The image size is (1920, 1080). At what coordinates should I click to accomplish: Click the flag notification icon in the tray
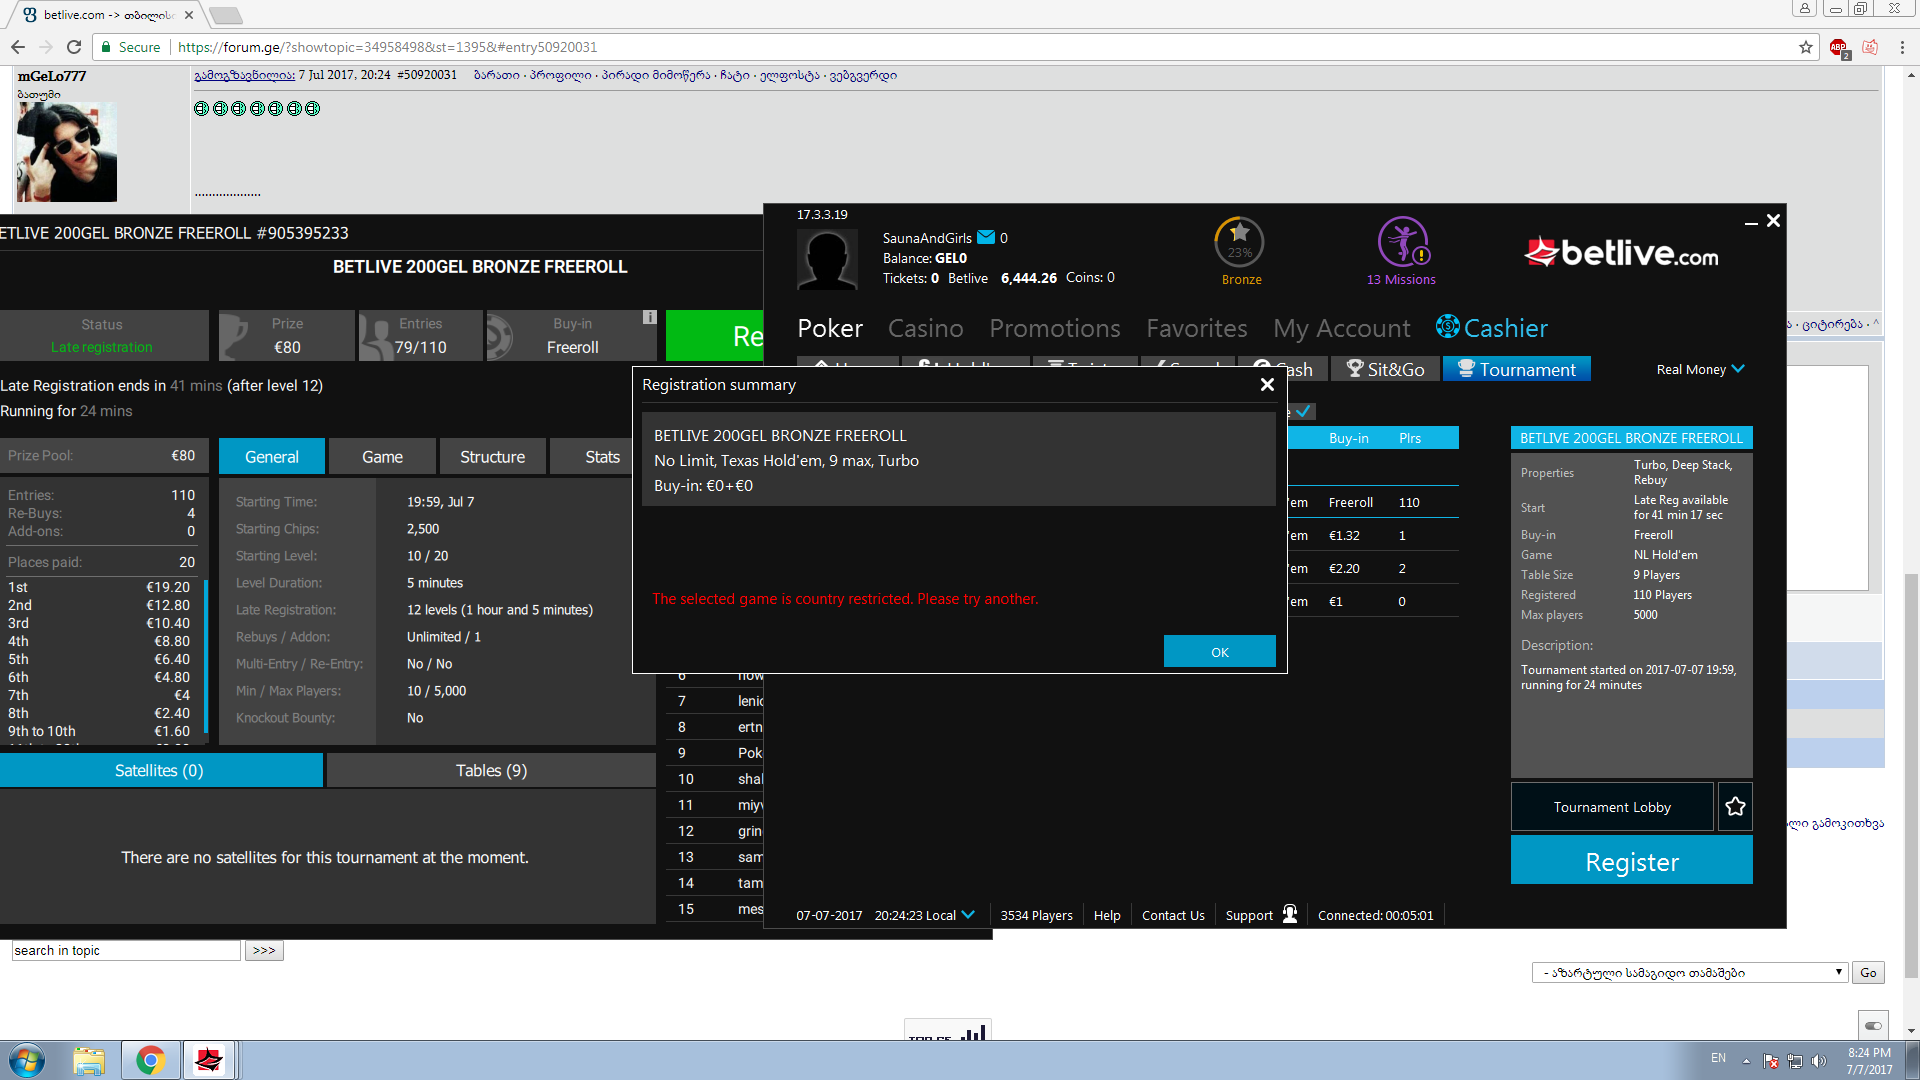(x=1771, y=1061)
